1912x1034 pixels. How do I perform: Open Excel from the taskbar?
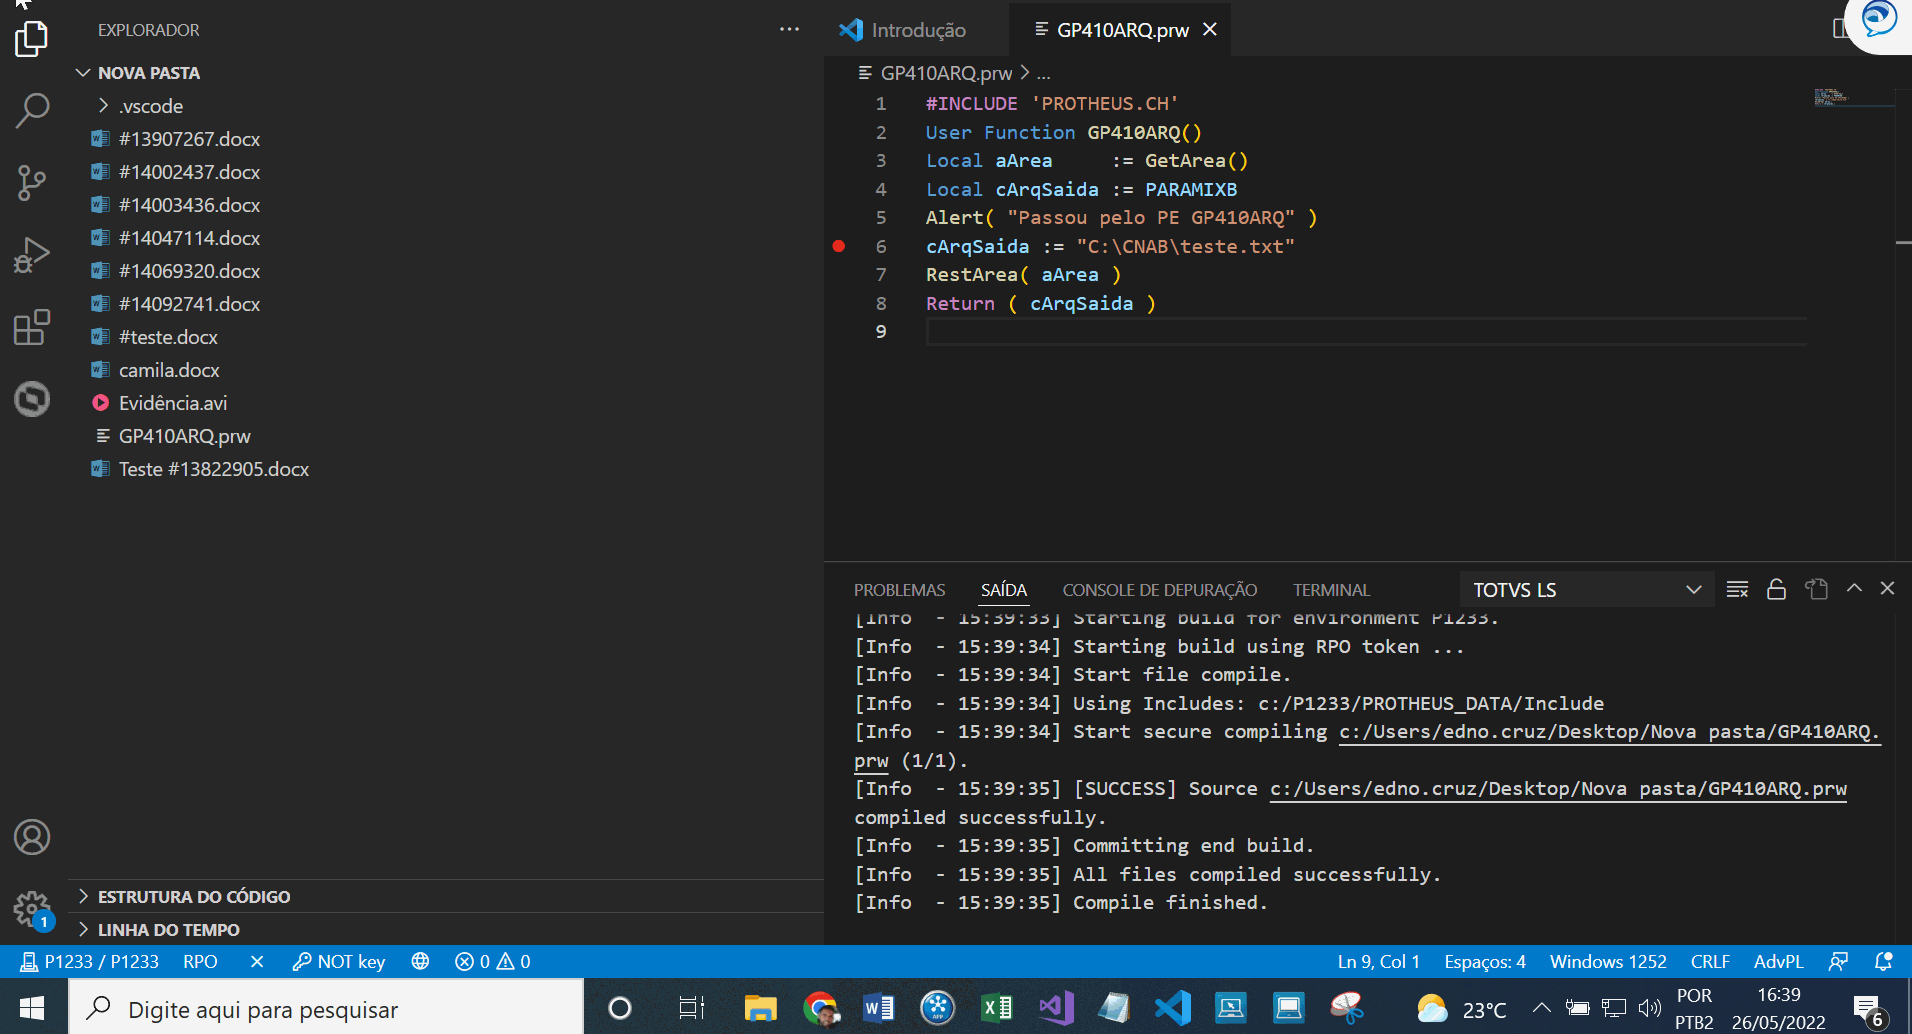tap(996, 1008)
